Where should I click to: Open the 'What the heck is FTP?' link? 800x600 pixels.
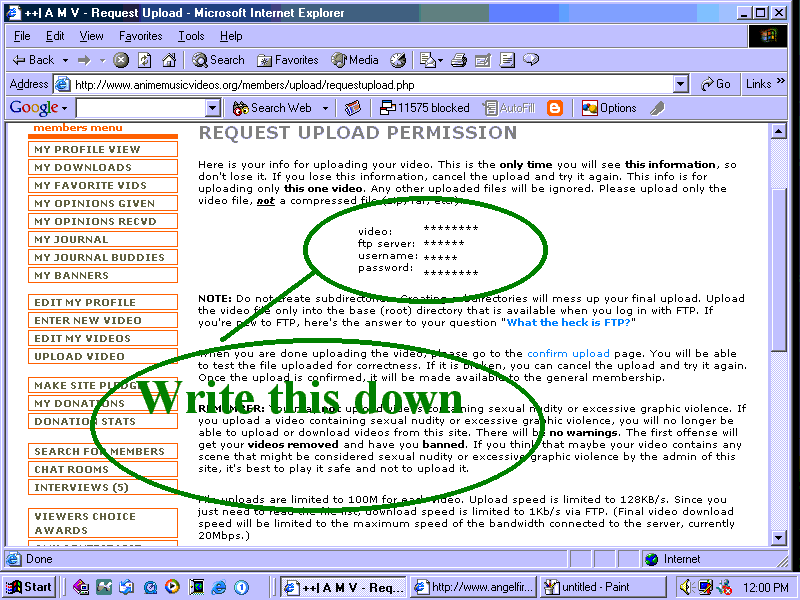[x=571, y=323]
